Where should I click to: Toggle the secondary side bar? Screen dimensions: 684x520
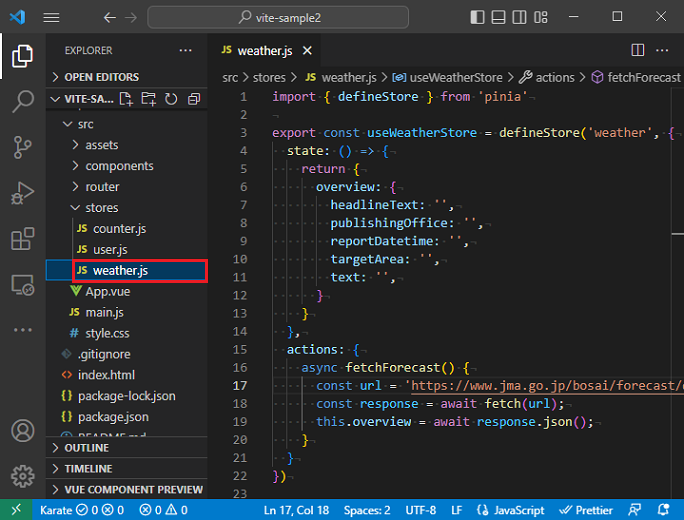pyautogui.click(x=519, y=17)
